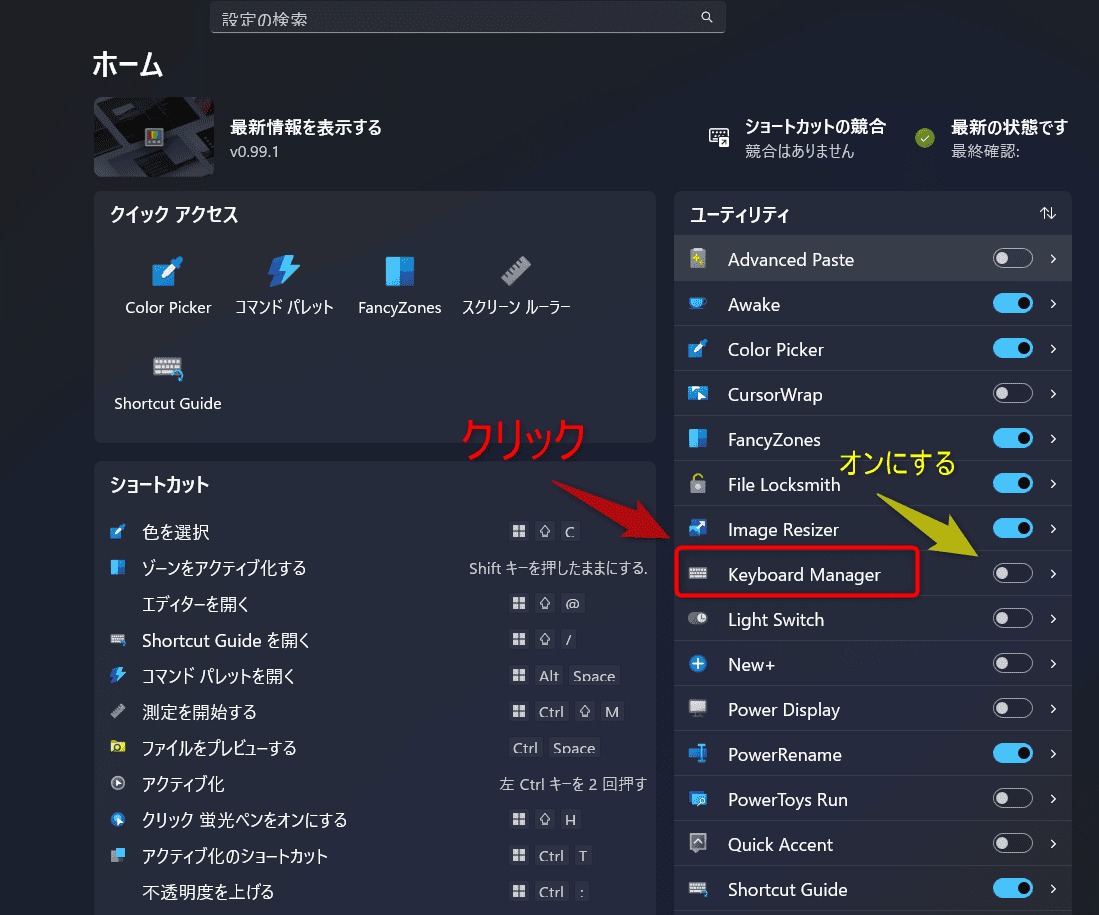Viewport: 1099px width, 915px height.
Task: Click the PowerRename utility icon
Action: (x=697, y=753)
